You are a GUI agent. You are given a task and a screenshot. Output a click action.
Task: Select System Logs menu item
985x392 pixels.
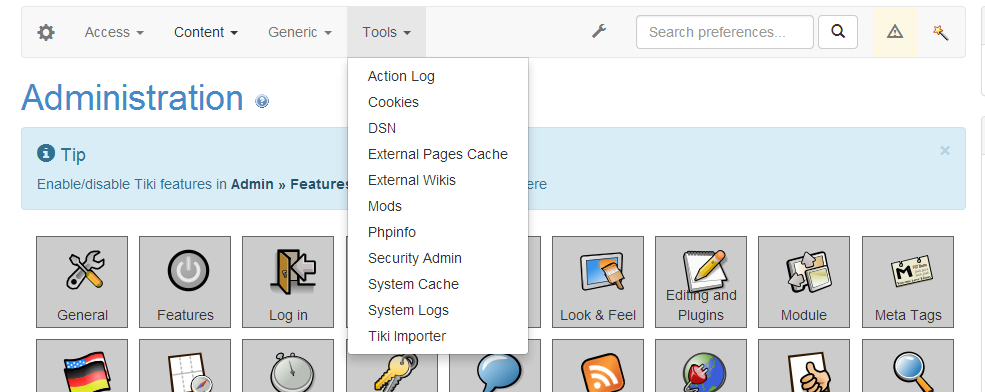click(x=438, y=310)
